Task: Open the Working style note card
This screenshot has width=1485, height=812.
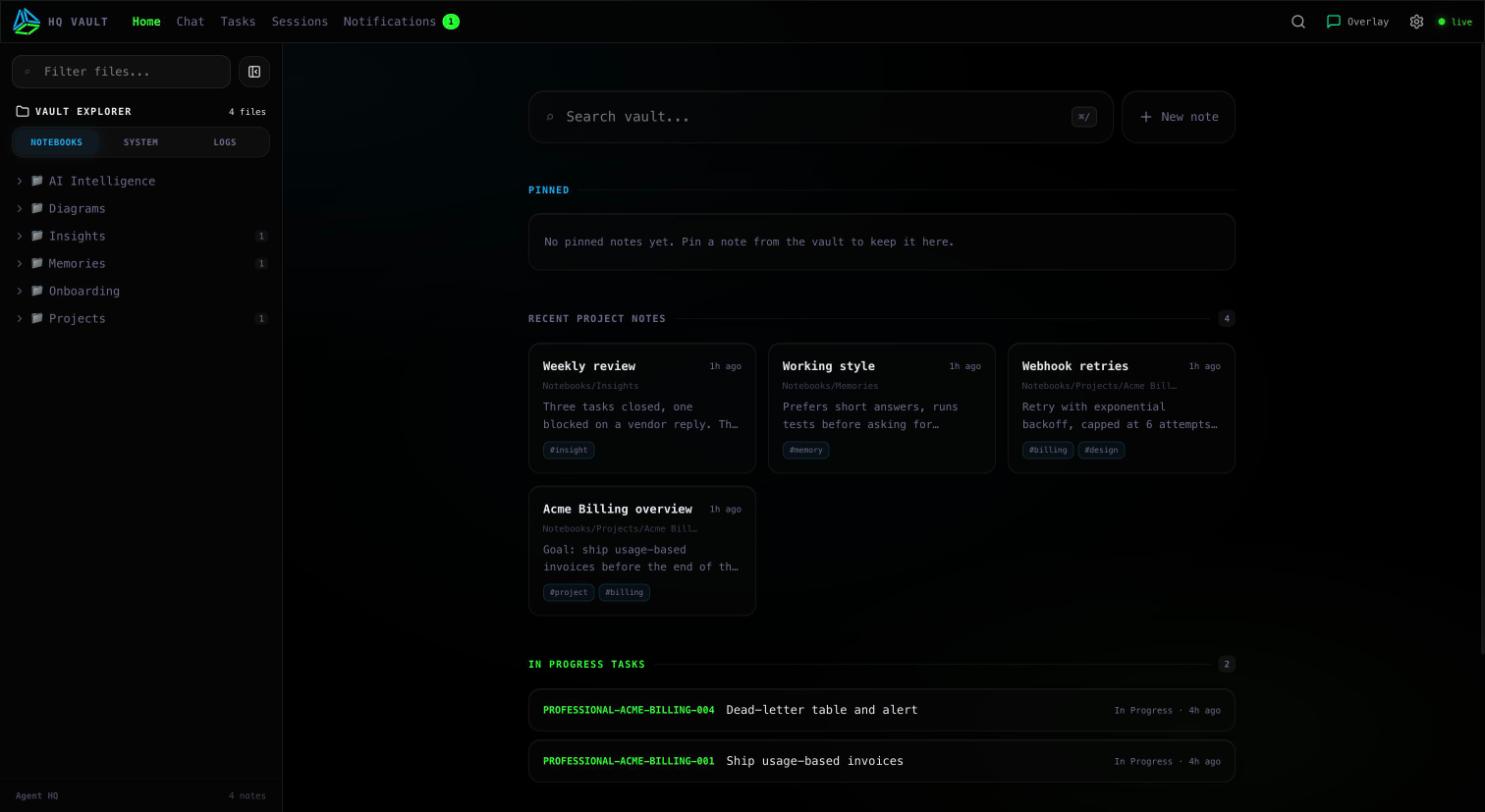Action: click(882, 408)
